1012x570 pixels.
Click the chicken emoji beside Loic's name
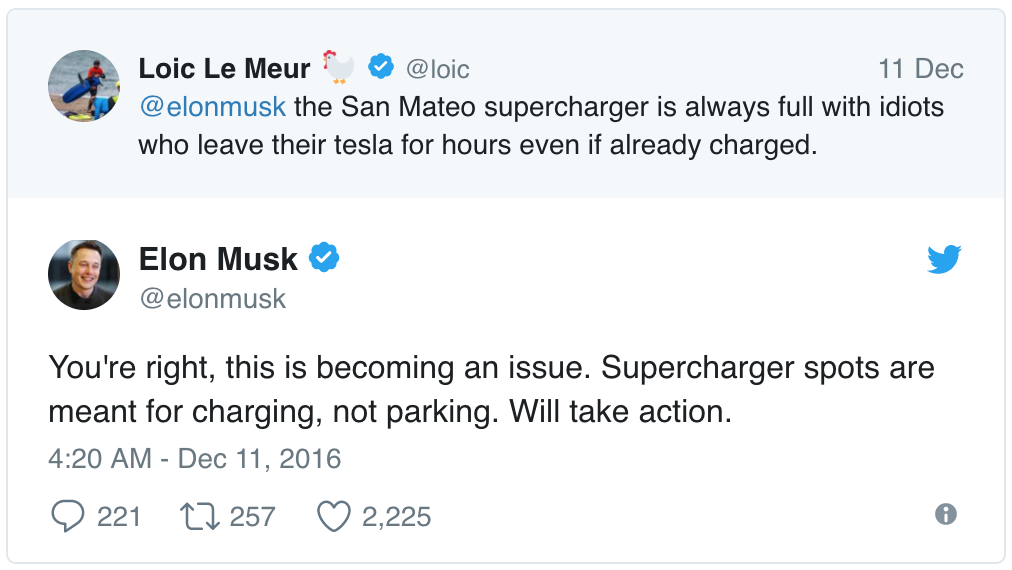pos(338,68)
